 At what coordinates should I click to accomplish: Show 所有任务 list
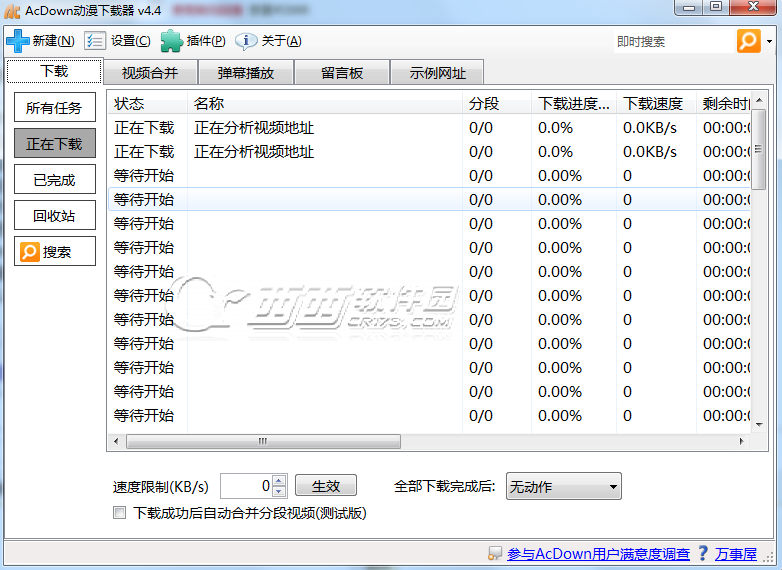coord(55,107)
